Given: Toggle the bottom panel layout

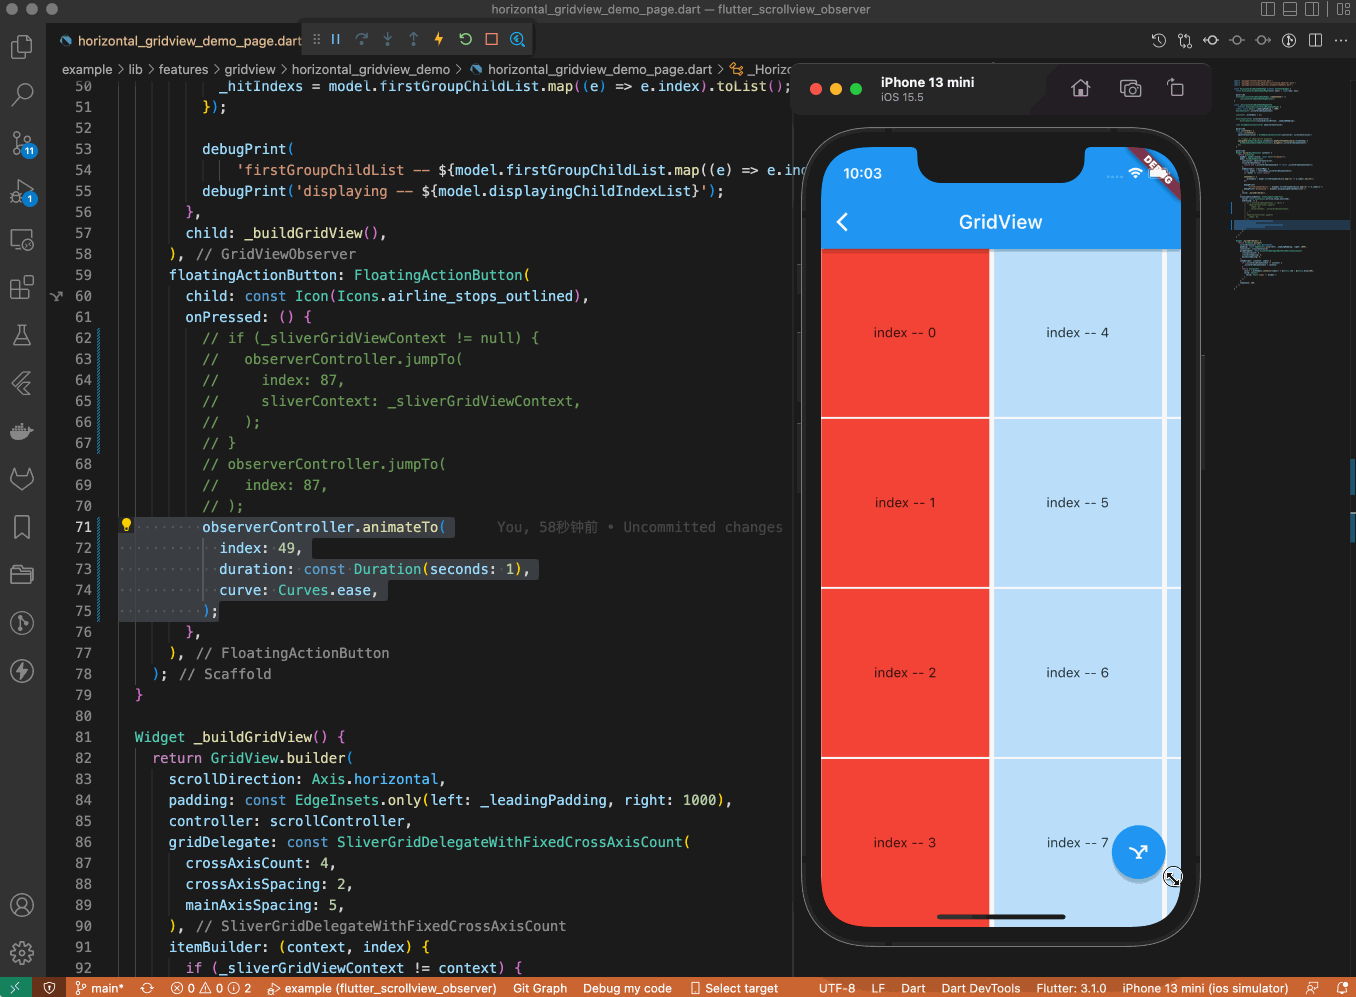Looking at the screenshot, I should point(1290,9).
